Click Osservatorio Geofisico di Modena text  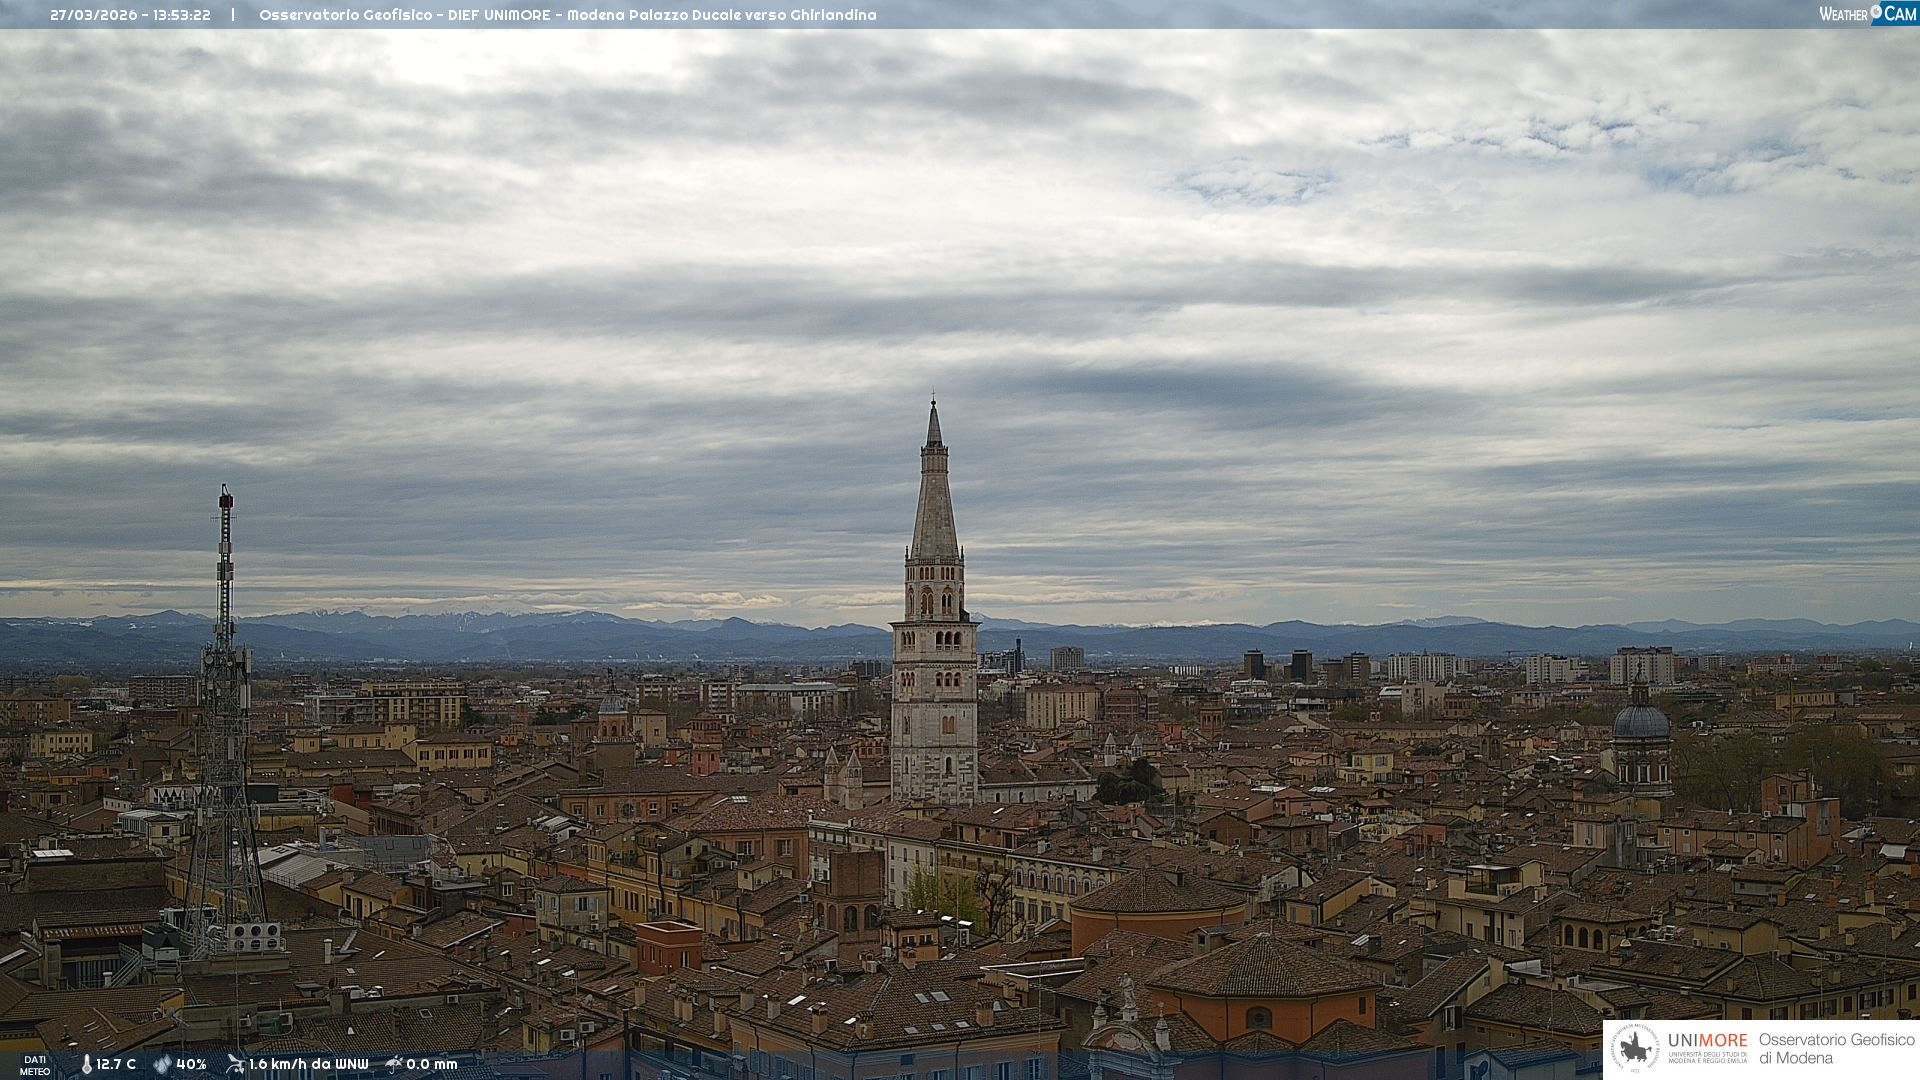(1836, 1048)
